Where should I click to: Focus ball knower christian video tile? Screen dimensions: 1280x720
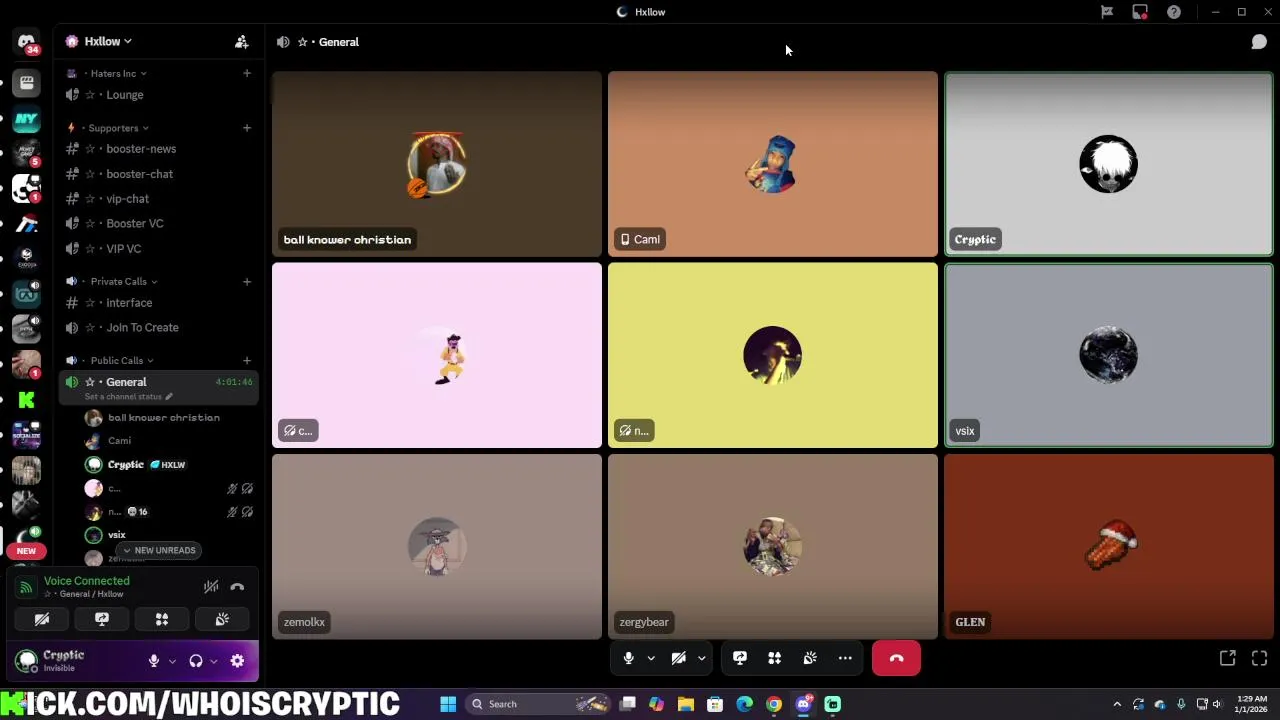pyautogui.click(x=437, y=164)
